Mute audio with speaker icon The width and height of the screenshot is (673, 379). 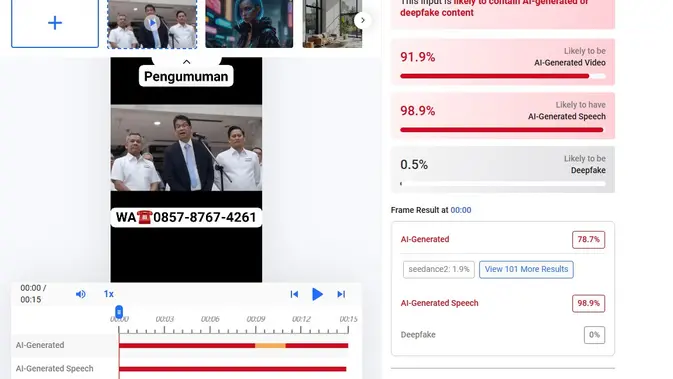click(81, 294)
